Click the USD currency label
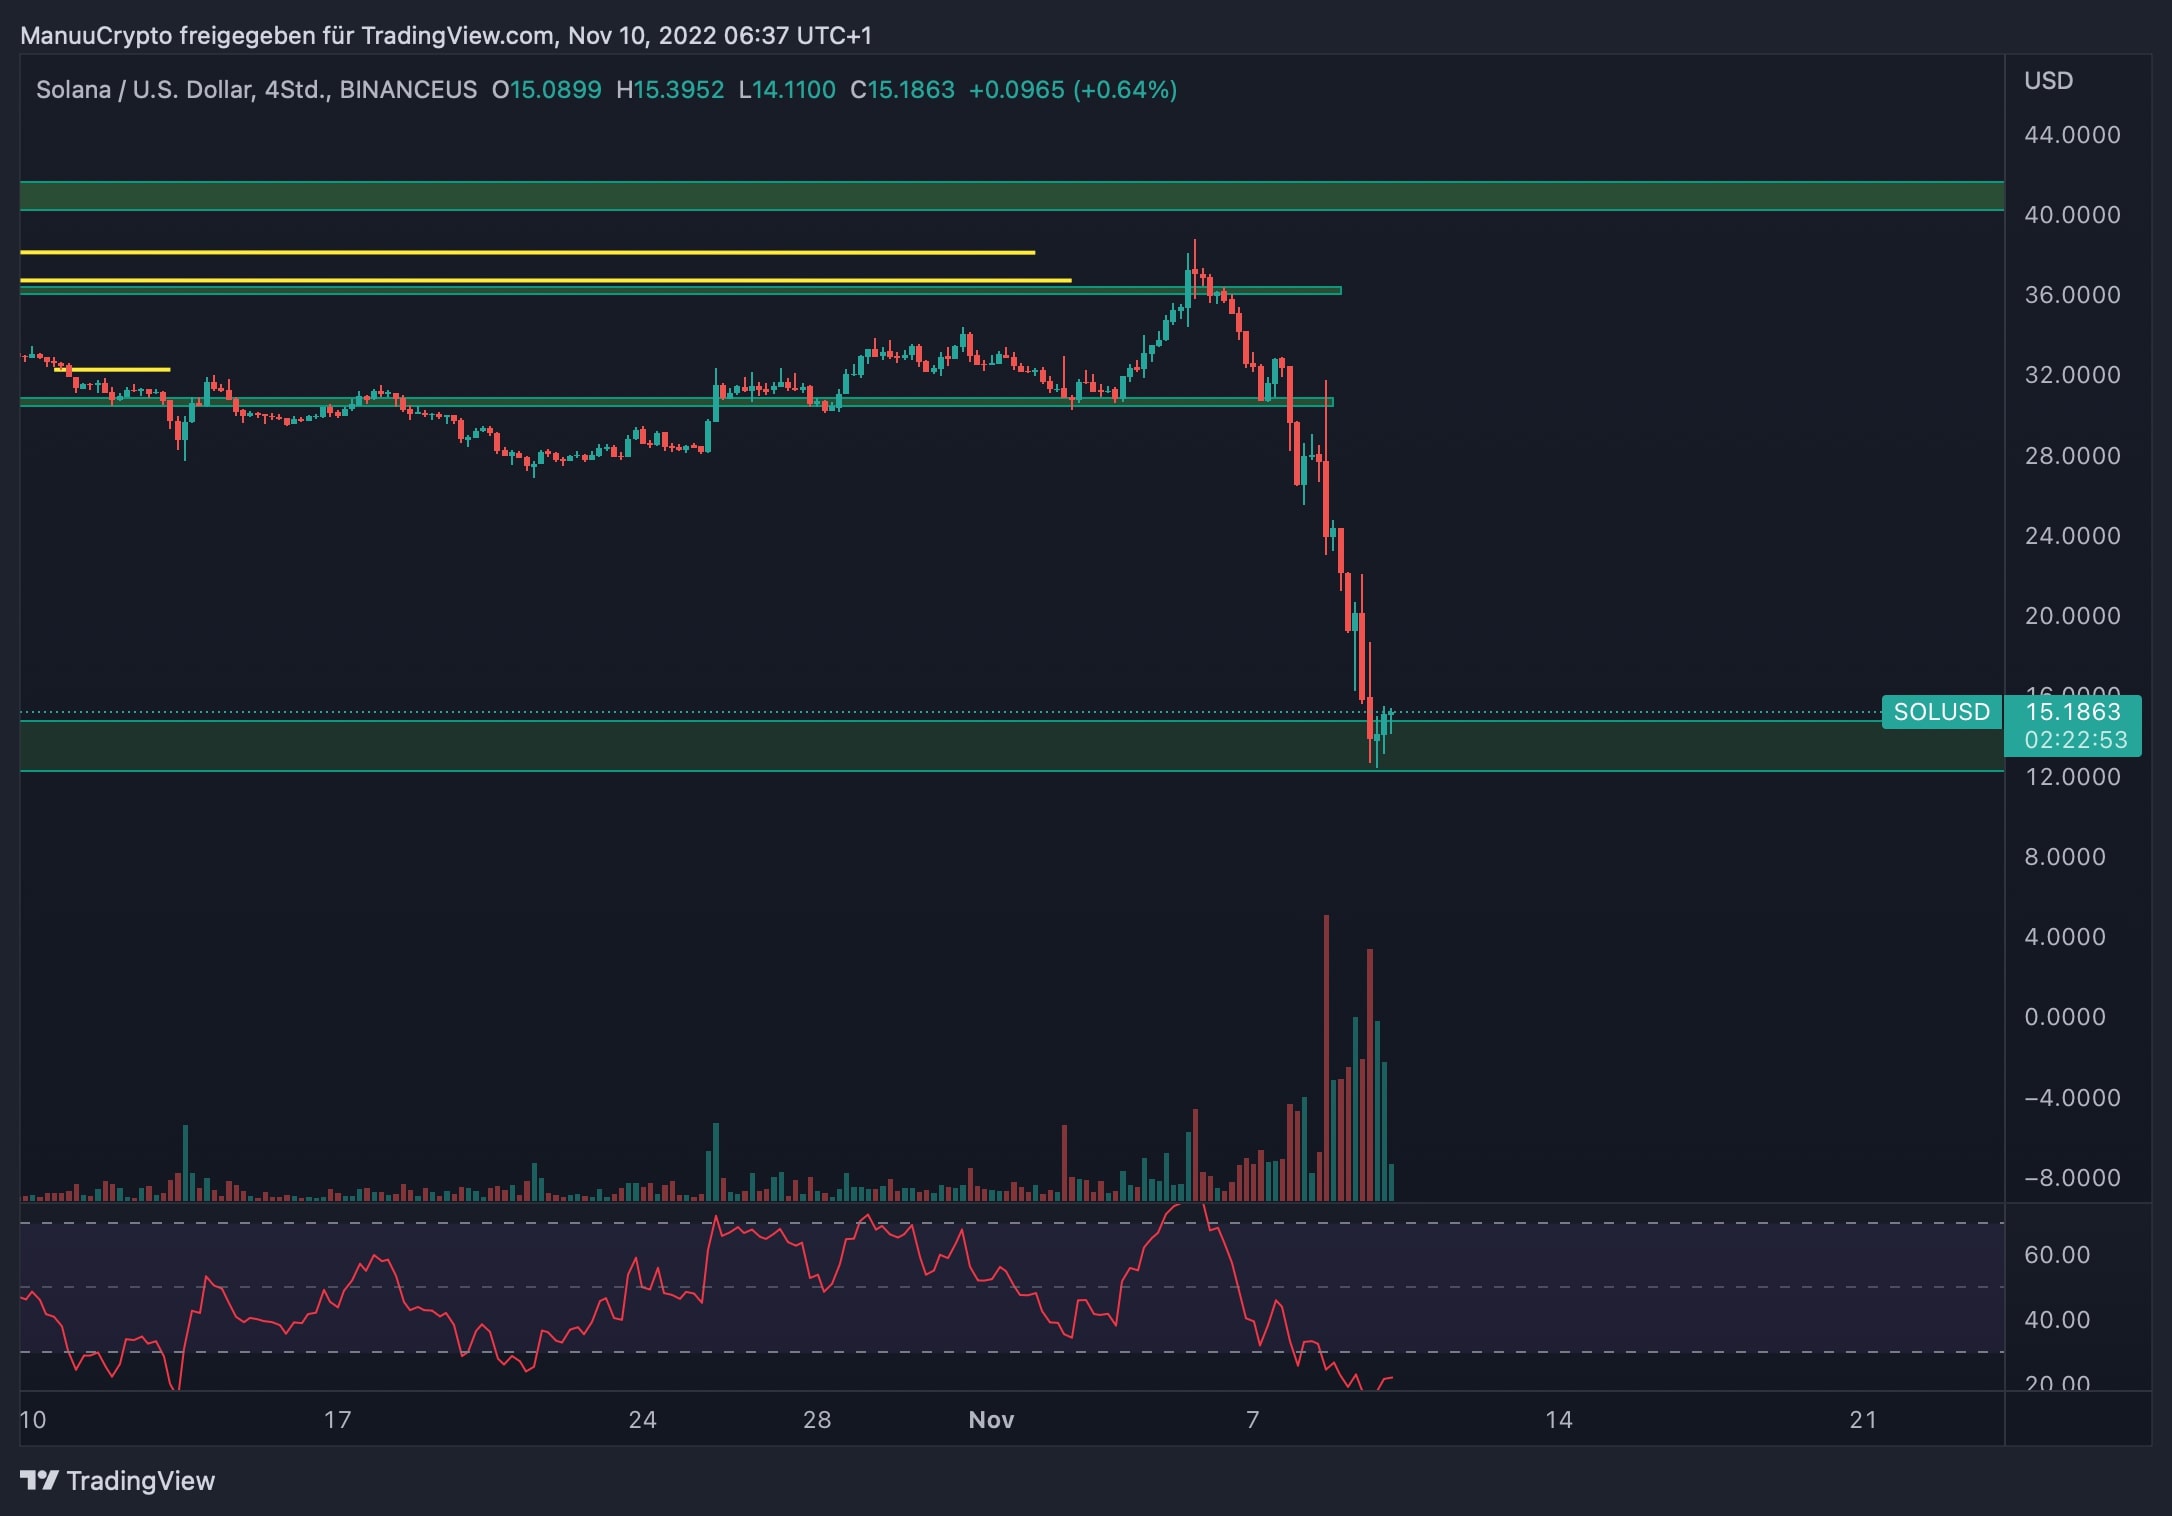 click(2048, 81)
